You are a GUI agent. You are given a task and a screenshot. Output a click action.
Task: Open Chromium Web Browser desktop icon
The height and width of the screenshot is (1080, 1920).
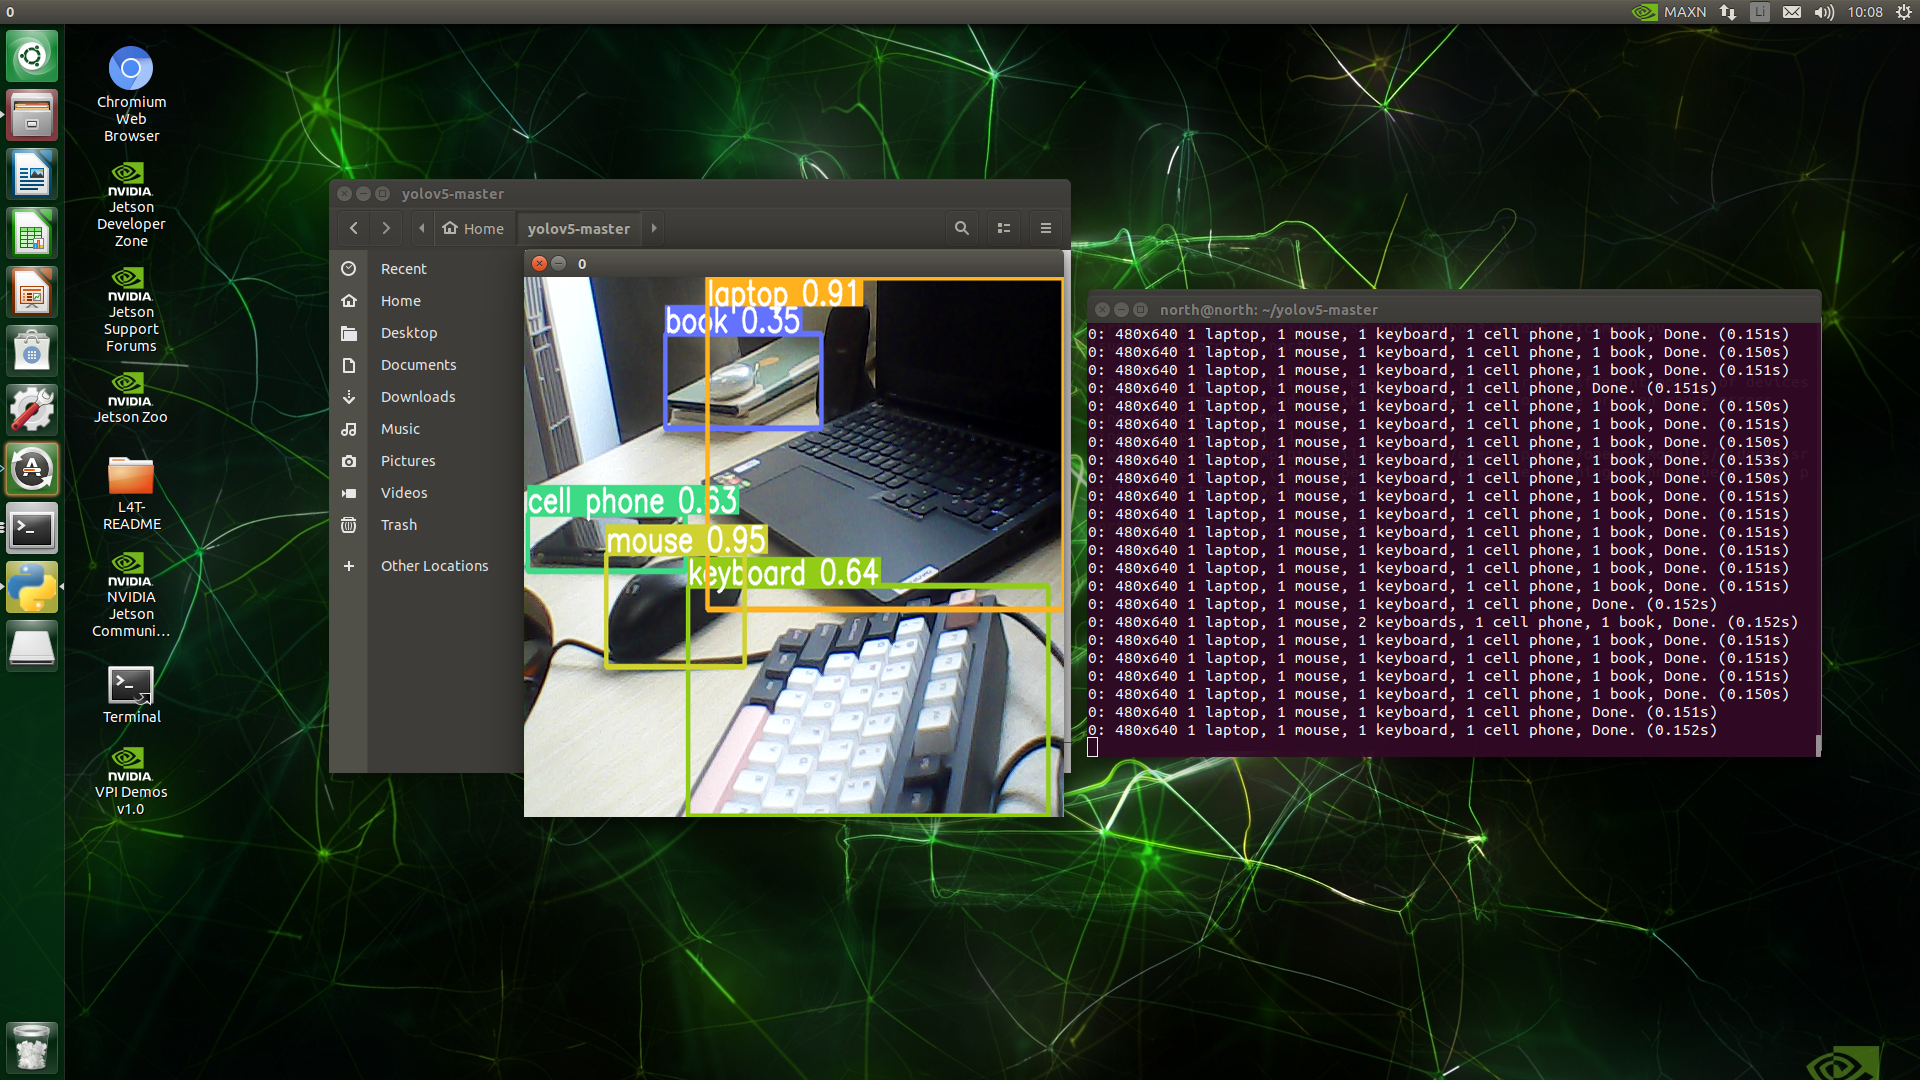131,69
